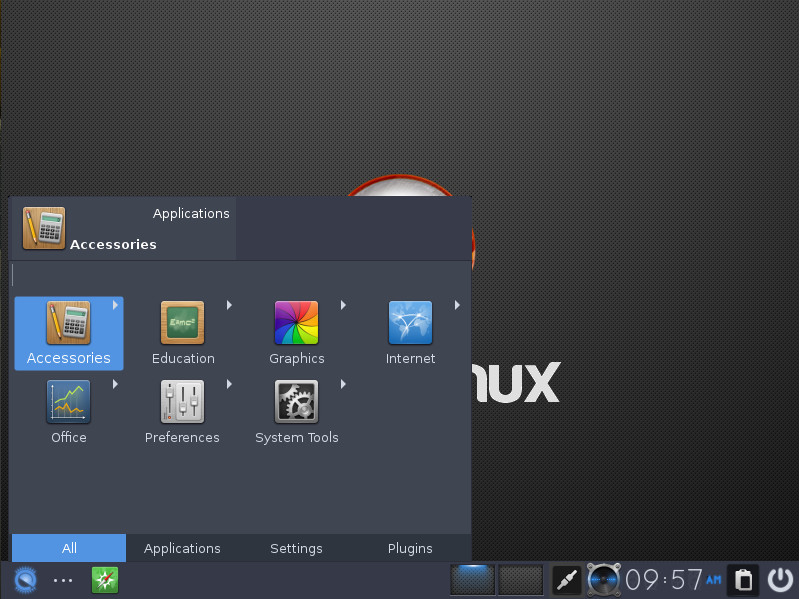
Task: Expand the Graphics submenu arrow
Action: [x=343, y=305]
